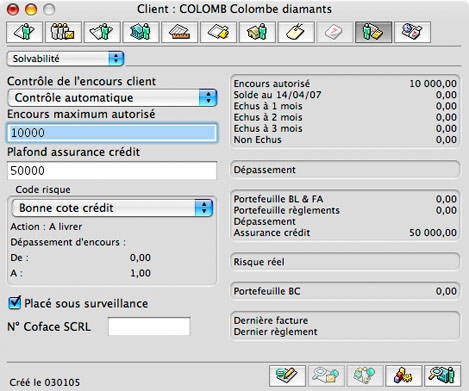Open the Solvabilité section dropdown
This screenshot has height=391, width=469.
click(65, 59)
